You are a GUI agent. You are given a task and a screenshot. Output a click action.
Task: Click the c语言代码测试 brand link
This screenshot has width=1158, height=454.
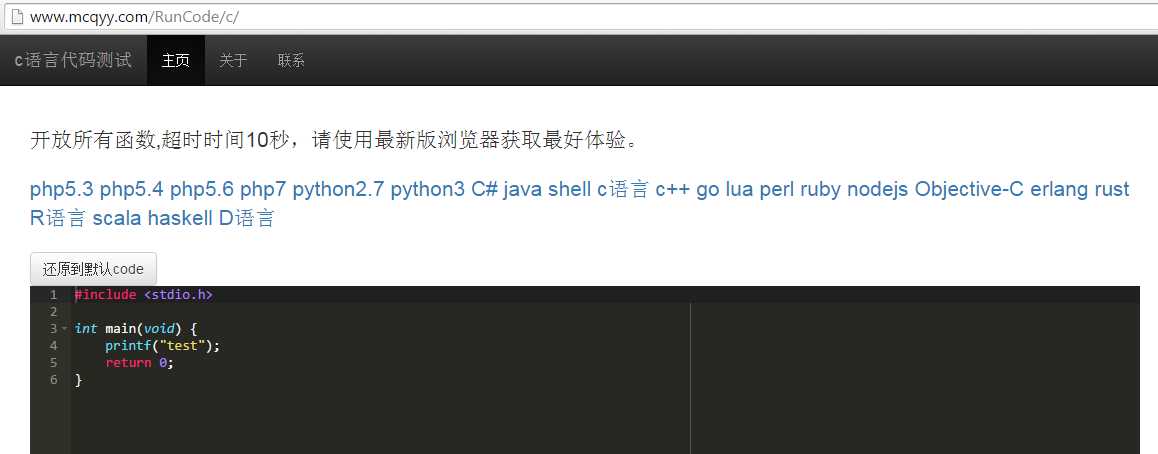73,61
